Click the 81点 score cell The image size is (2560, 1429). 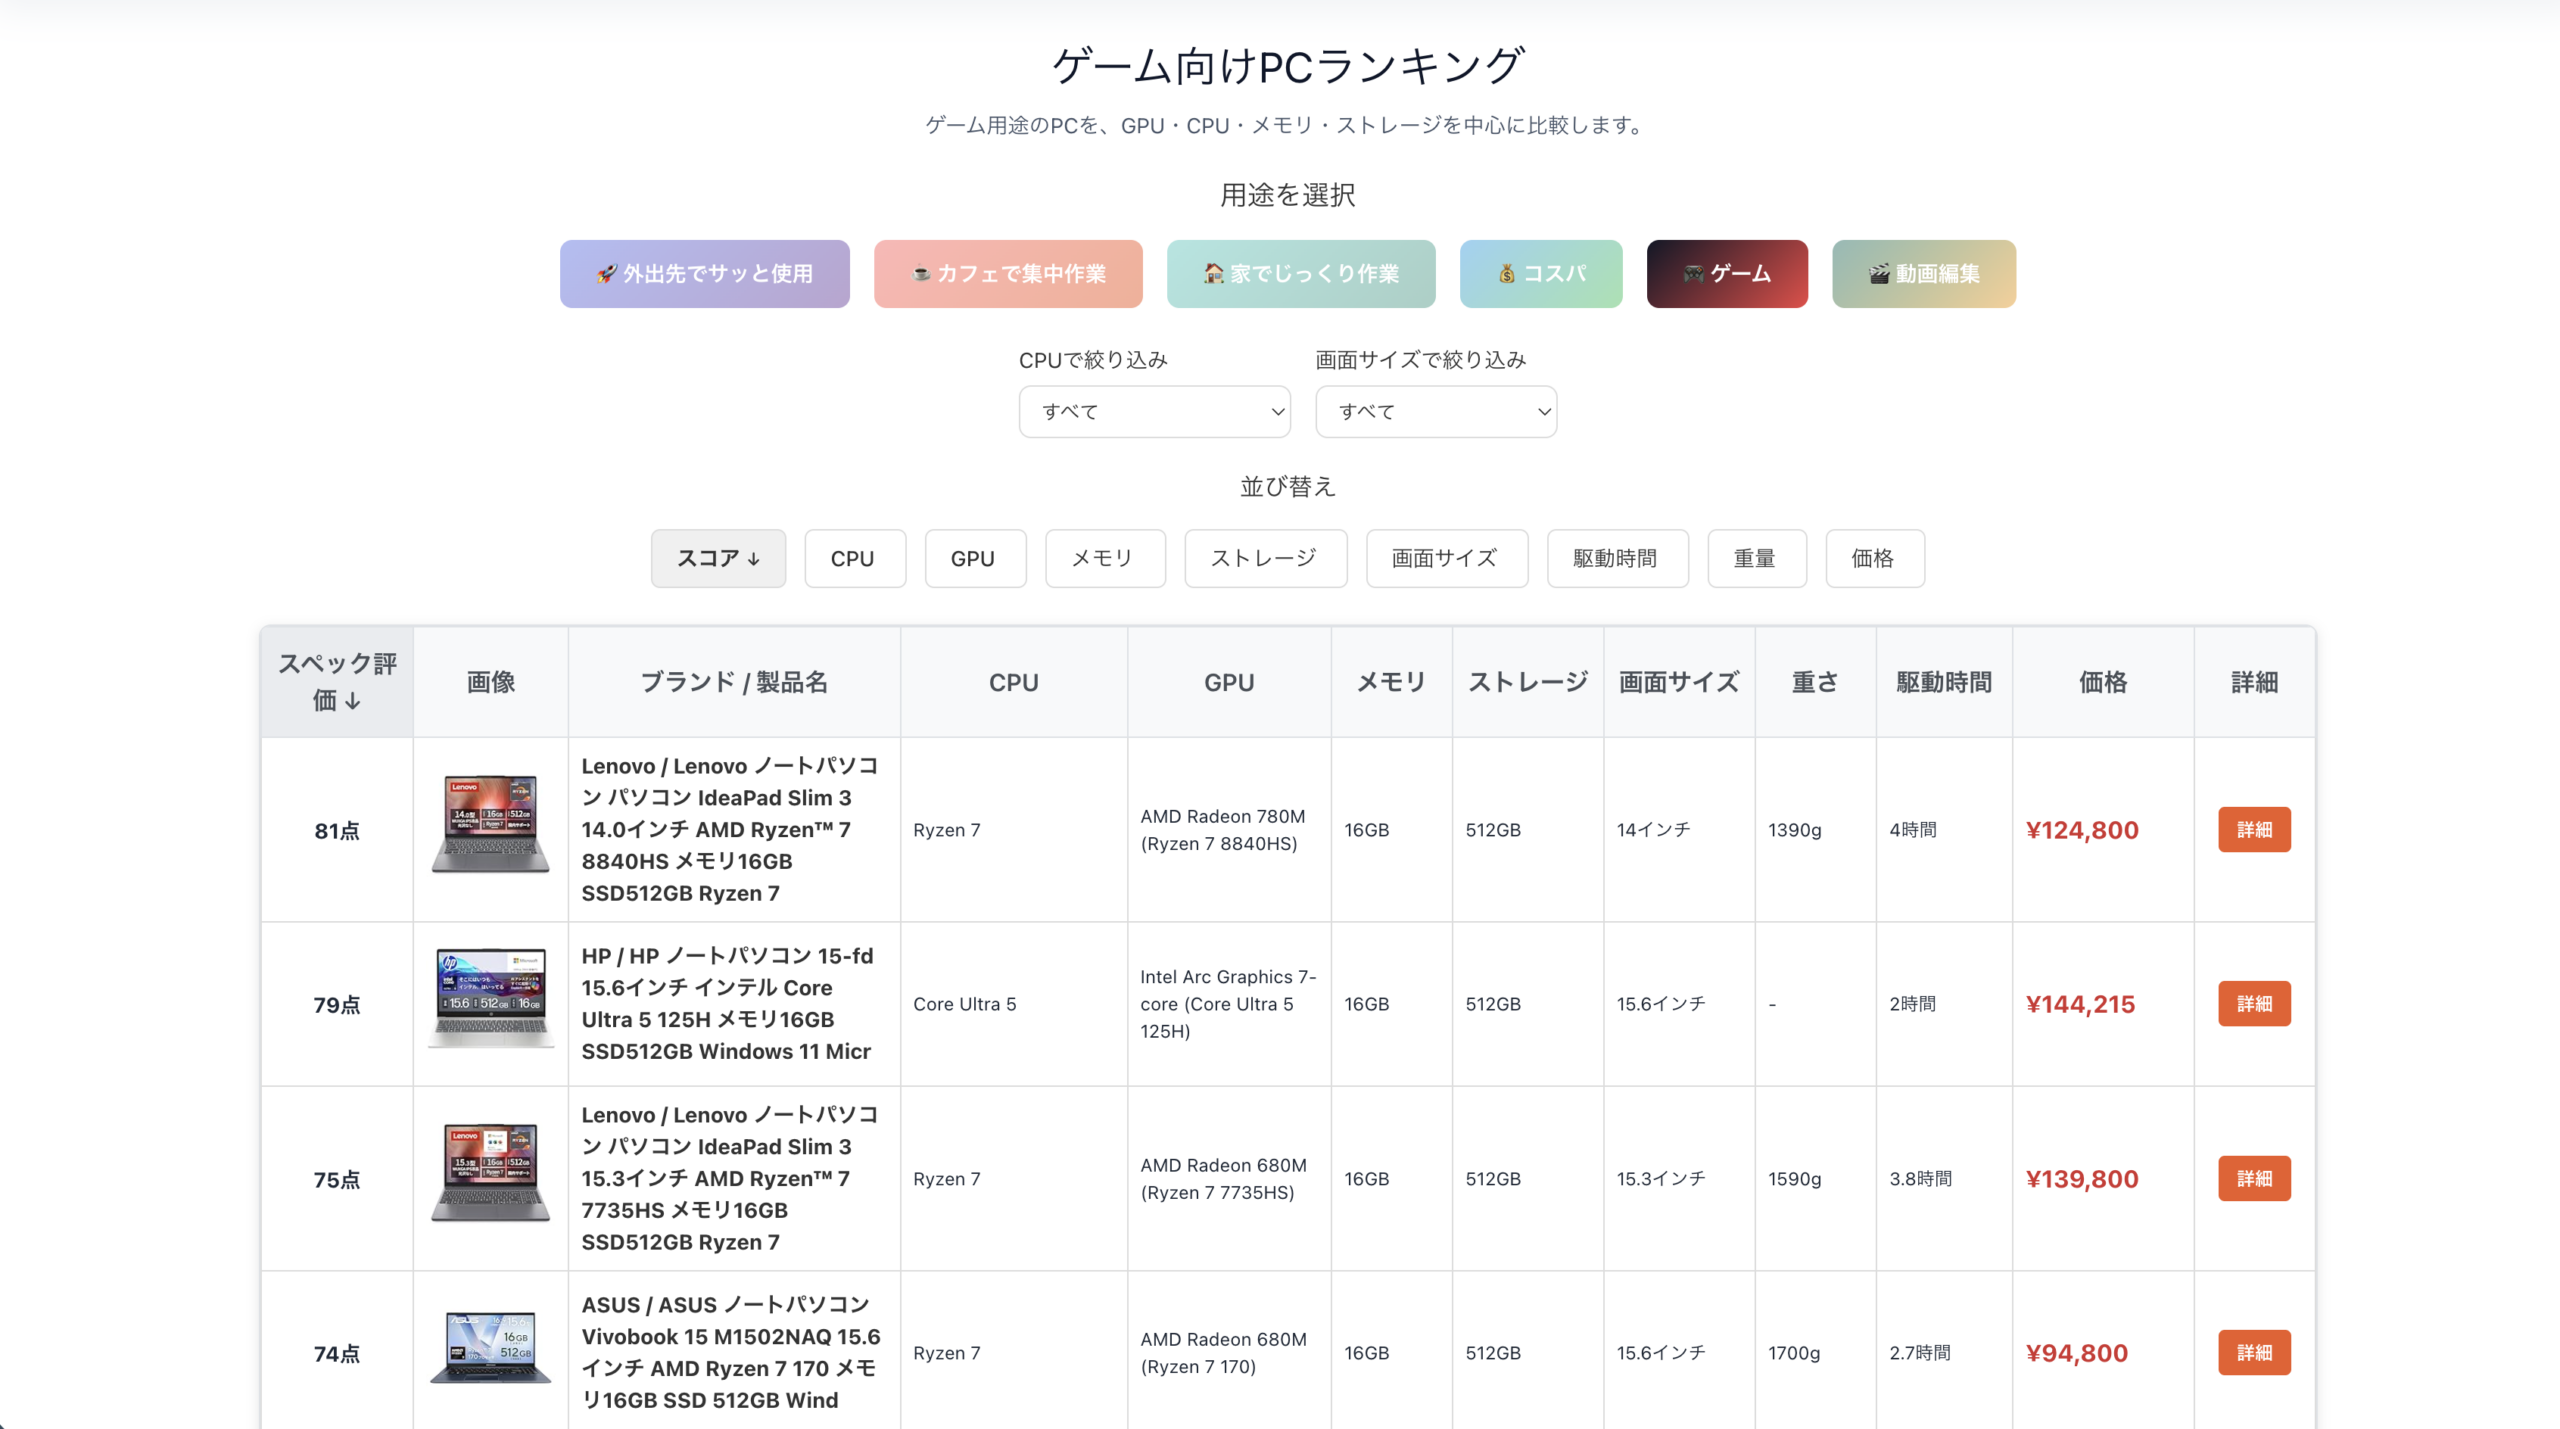point(337,830)
